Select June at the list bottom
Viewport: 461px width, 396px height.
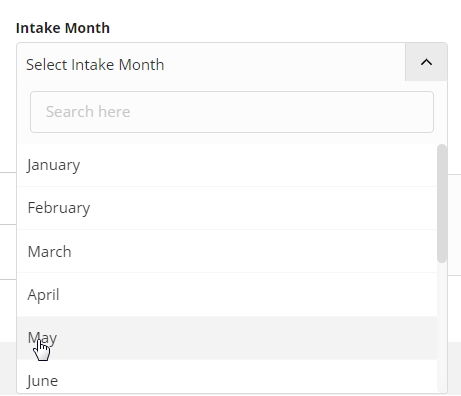(x=227, y=377)
